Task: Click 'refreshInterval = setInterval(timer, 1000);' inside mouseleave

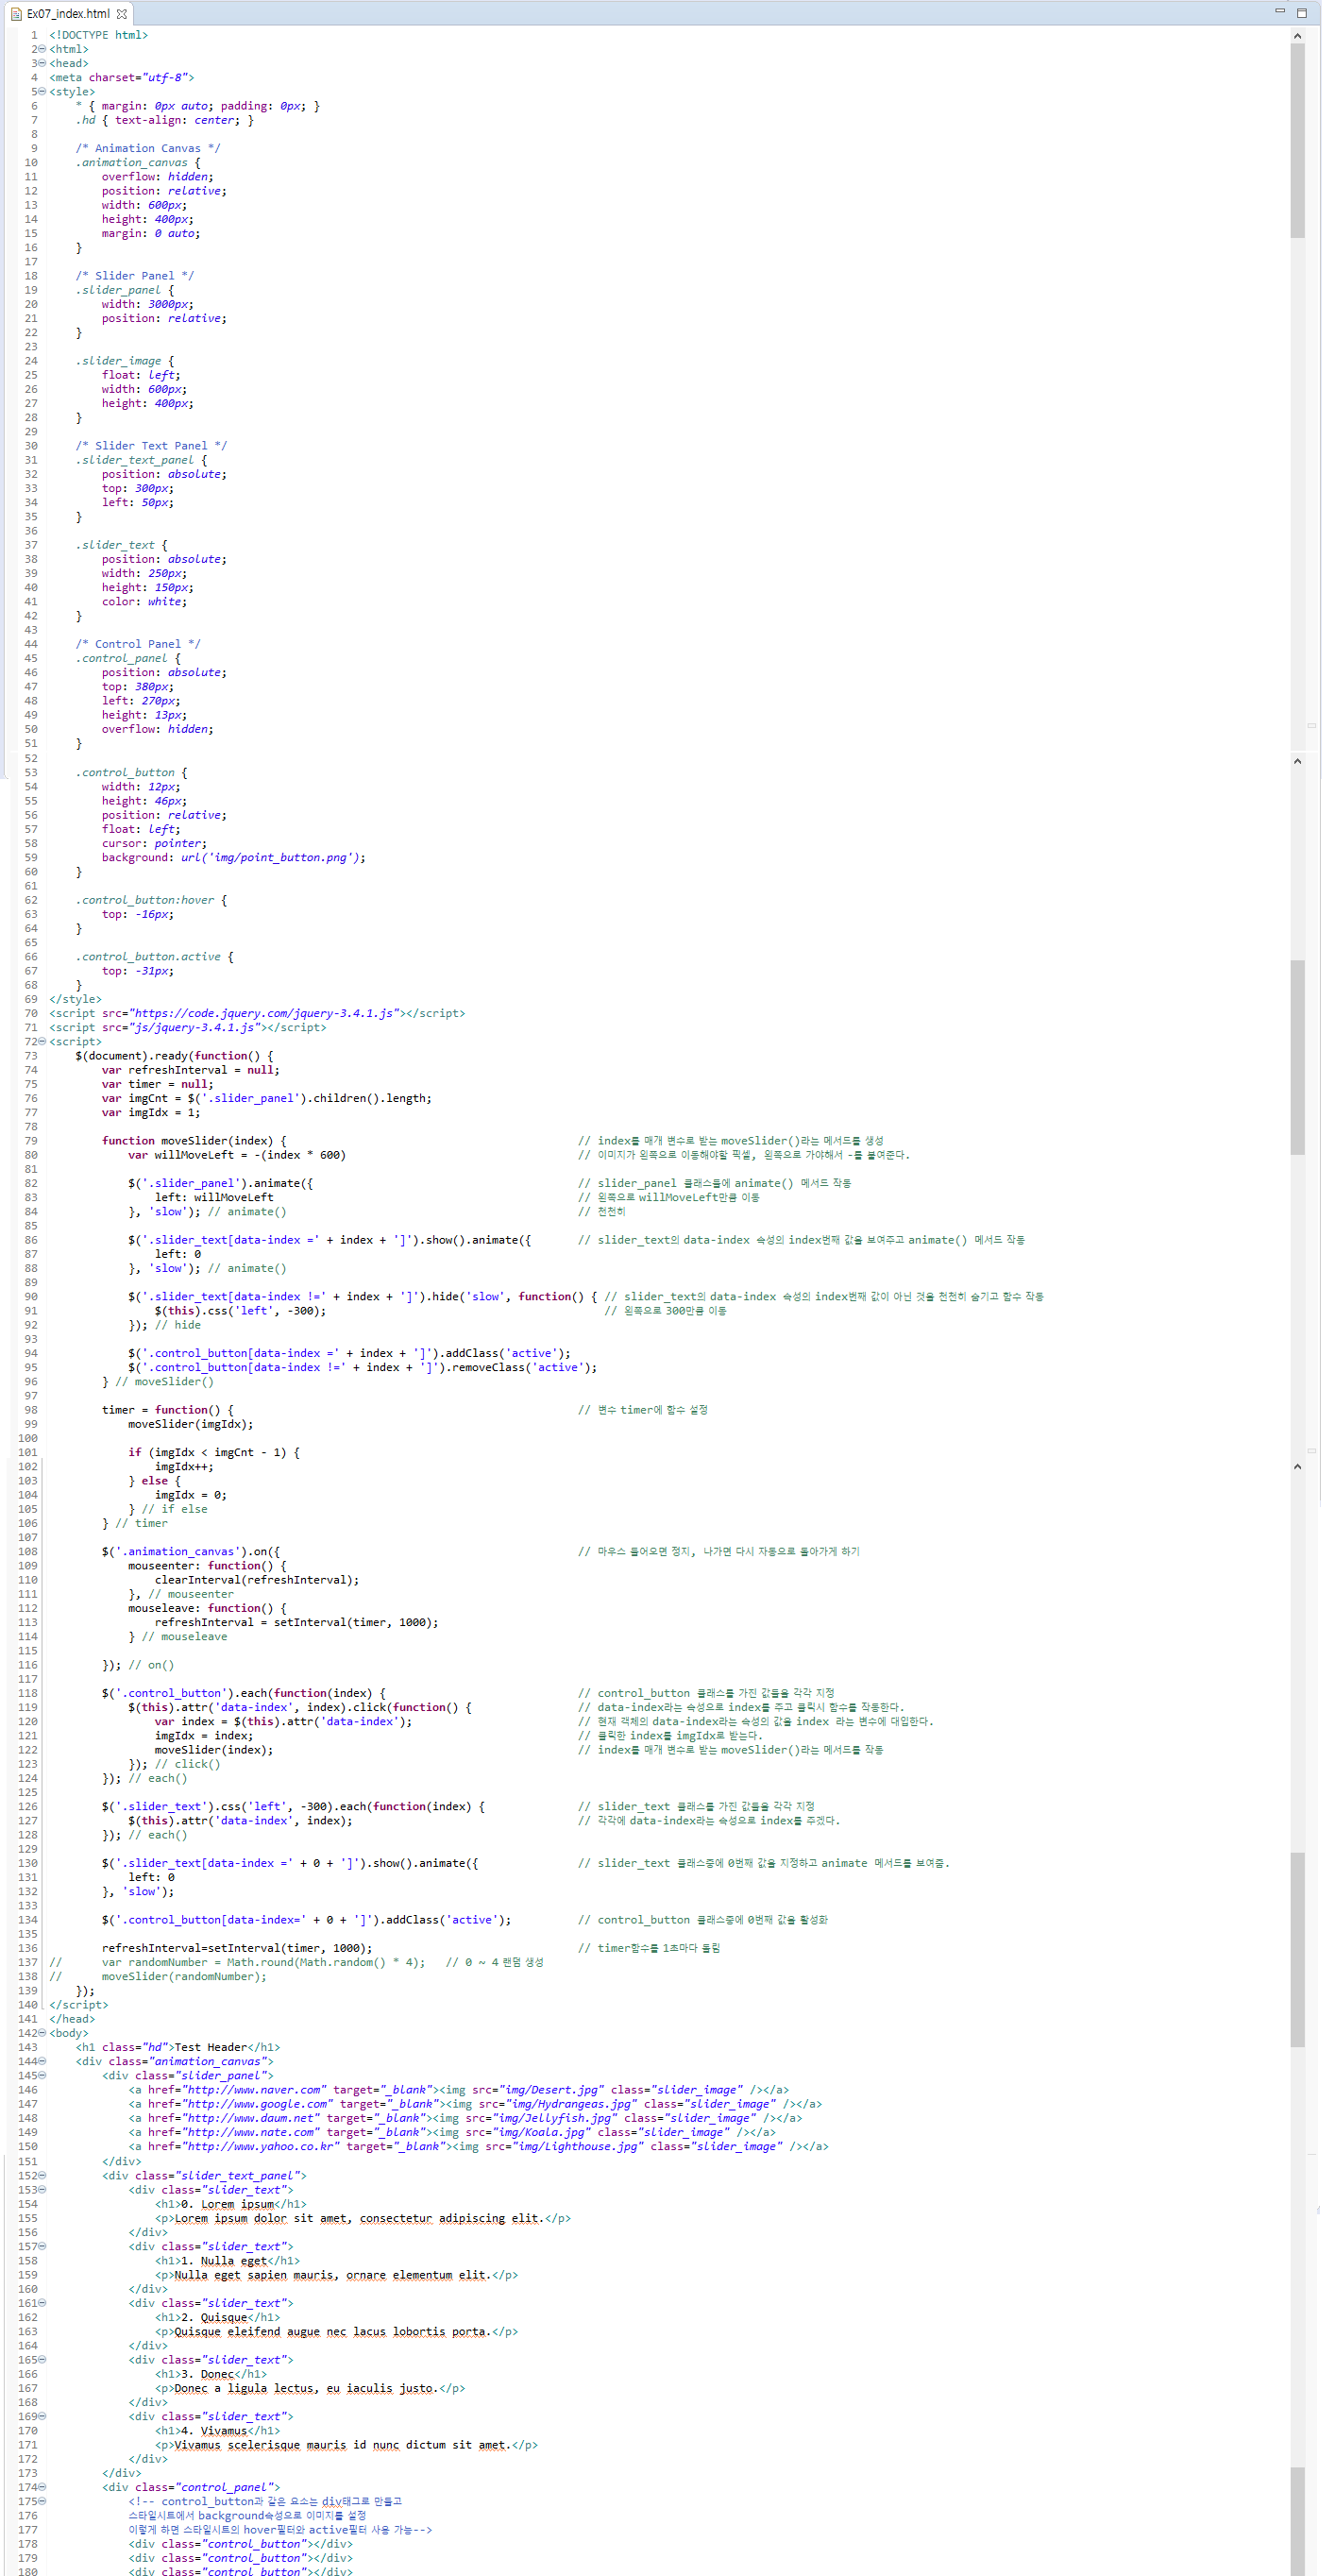Action: (x=297, y=1622)
